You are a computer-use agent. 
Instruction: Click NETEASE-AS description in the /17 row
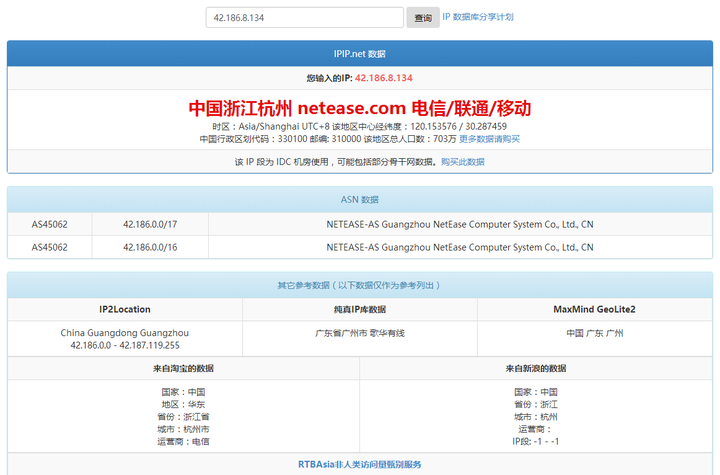point(460,224)
